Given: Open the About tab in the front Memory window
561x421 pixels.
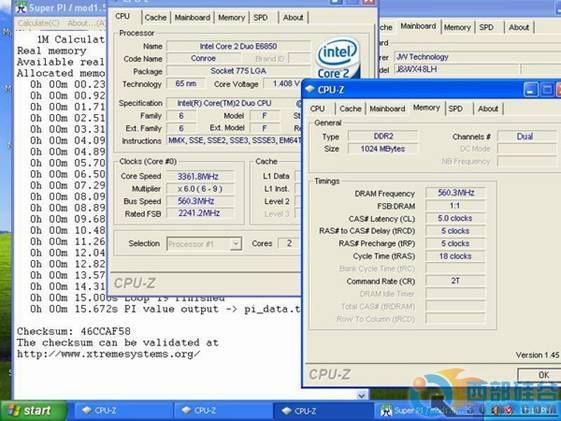Looking at the screenshot, I should pos(488,108).
